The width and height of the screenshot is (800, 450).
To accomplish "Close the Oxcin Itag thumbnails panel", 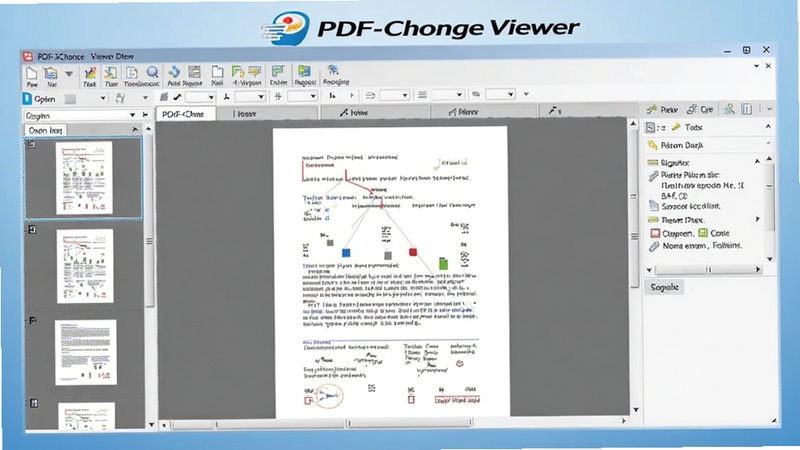I will tap(135, 130).
